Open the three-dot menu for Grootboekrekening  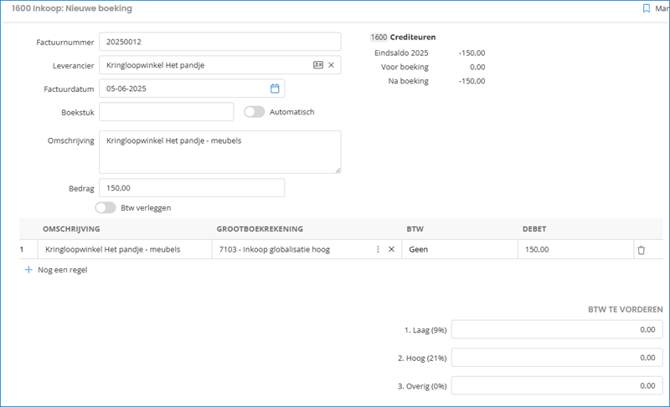tap(377, 249)
